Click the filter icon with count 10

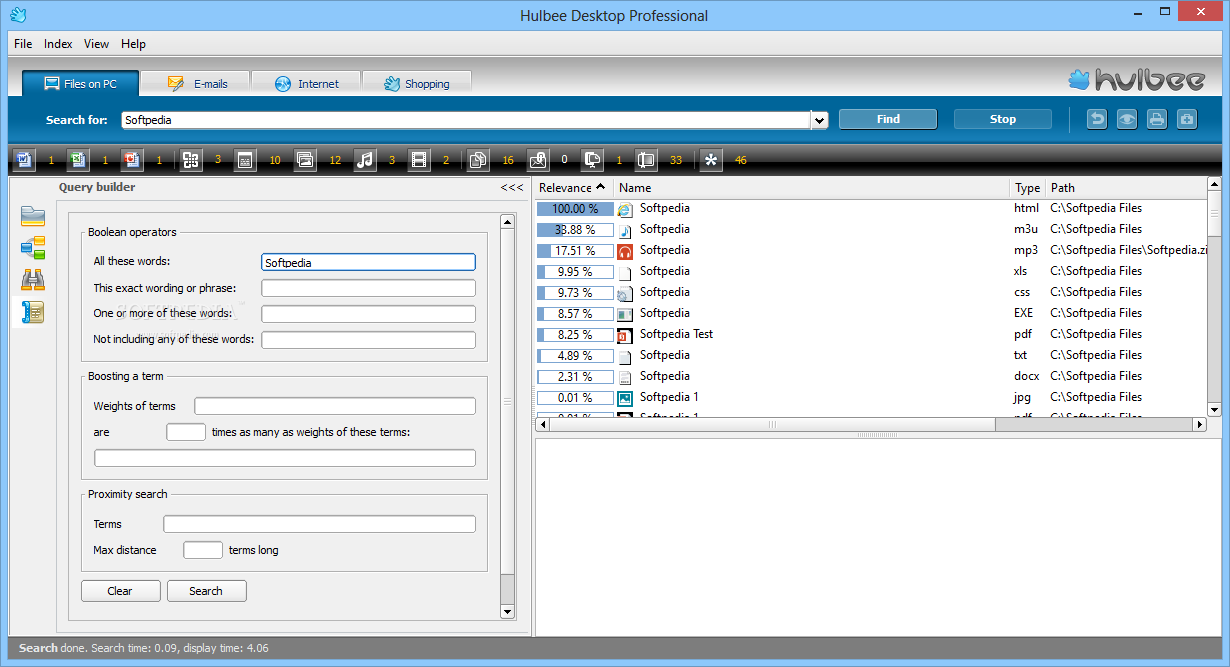[245, 160]
